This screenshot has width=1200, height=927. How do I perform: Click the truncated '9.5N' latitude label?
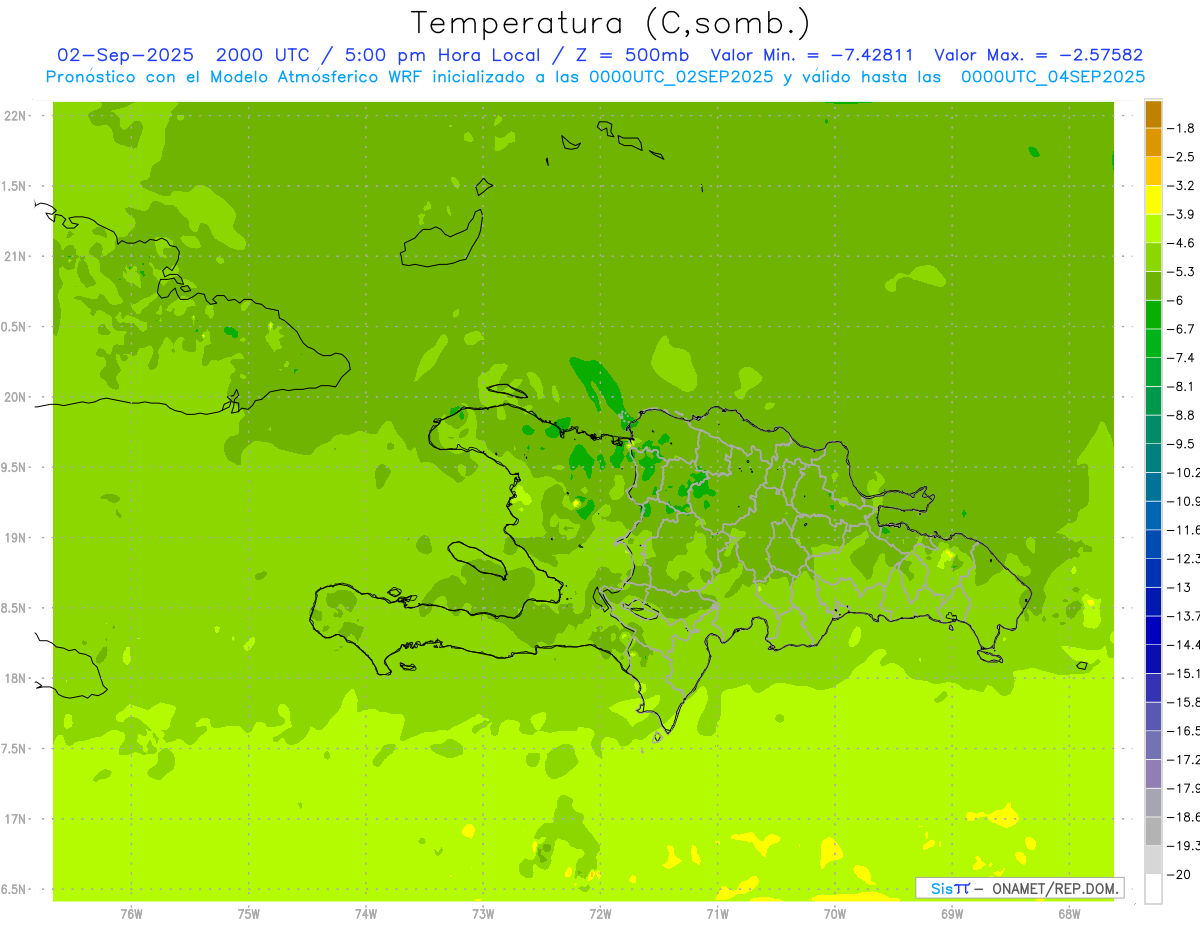coord(15,467)
